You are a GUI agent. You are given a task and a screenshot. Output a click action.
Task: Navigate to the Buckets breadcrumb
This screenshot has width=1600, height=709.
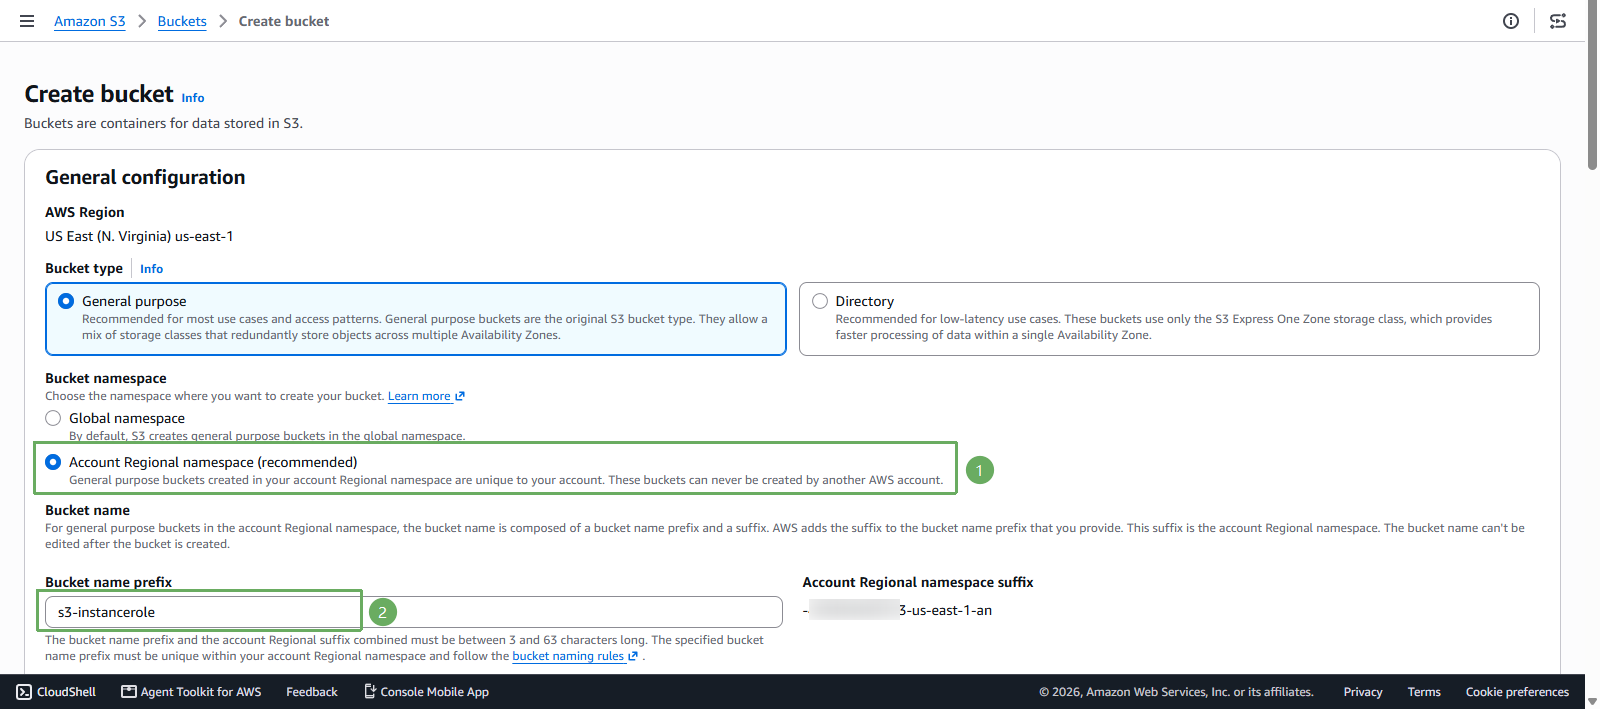pos(182,21)
